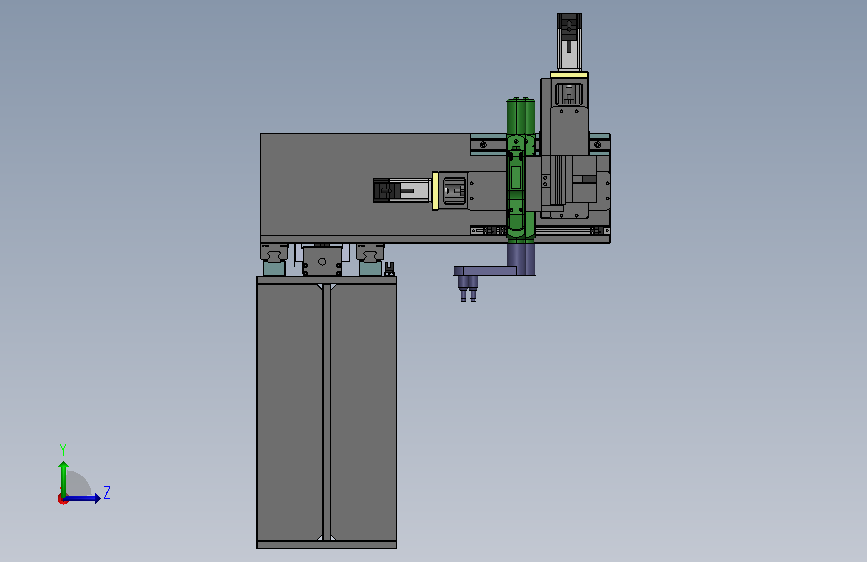
Task: Click the green Y axis arrow of the triad
Action: point(64,478)
